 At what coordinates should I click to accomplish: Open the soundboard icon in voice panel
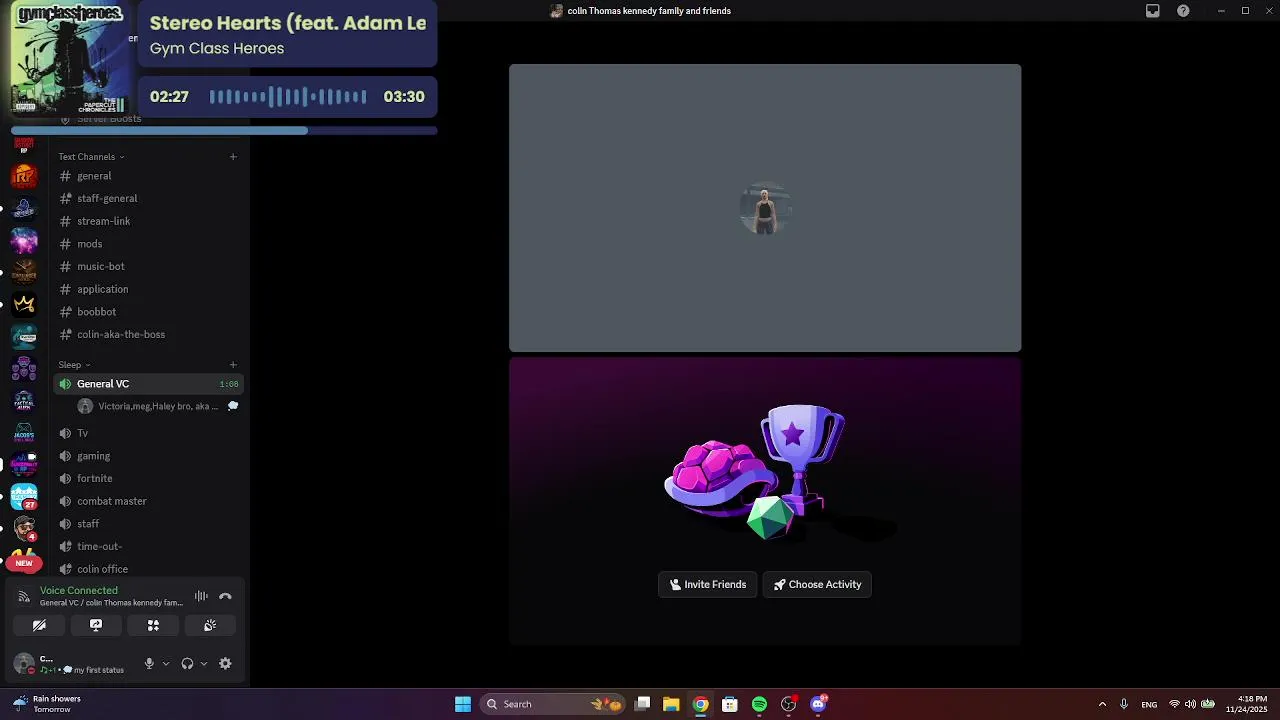point(210,625)
